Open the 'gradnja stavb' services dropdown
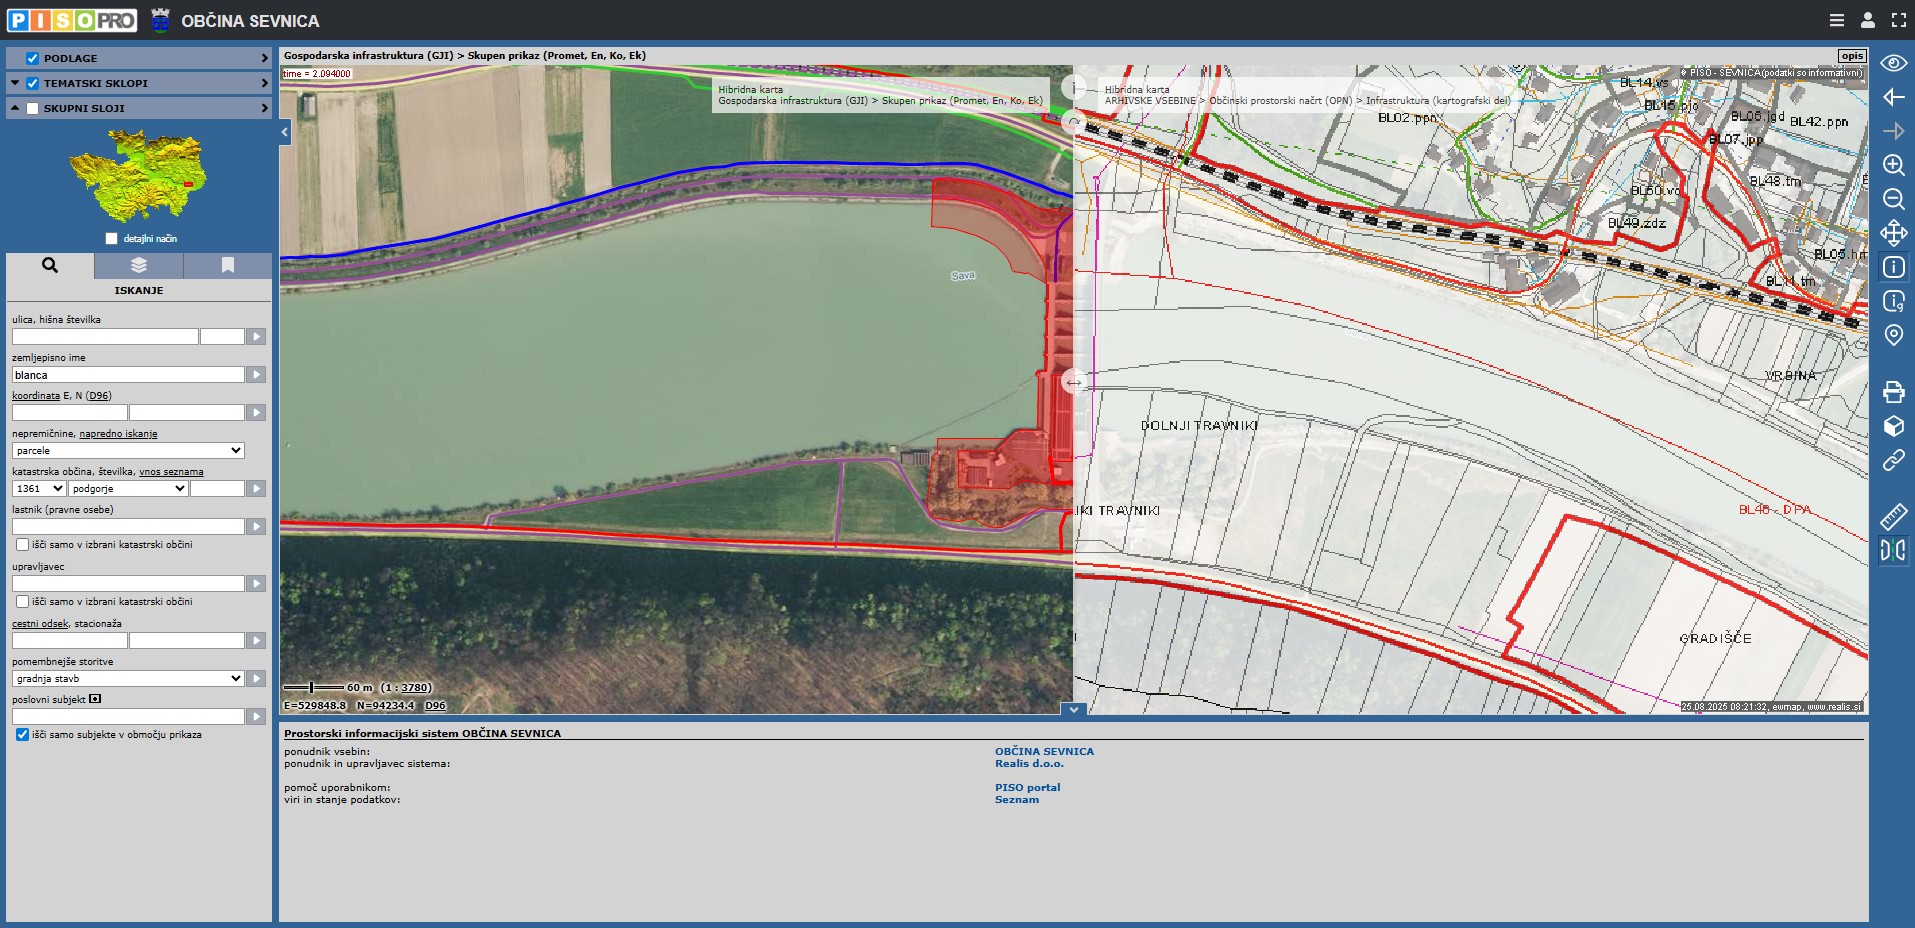This screenshot has width=1915, height=928. (128, 679)
